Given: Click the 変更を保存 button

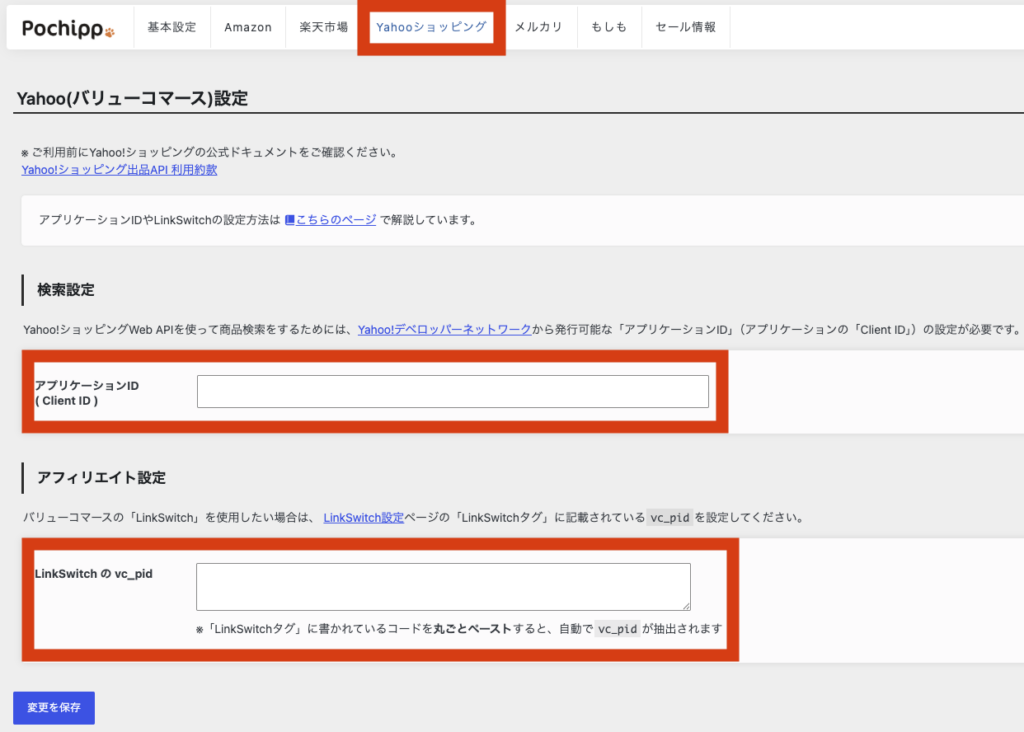Looking at the screenshot, I should click(54, 708).
